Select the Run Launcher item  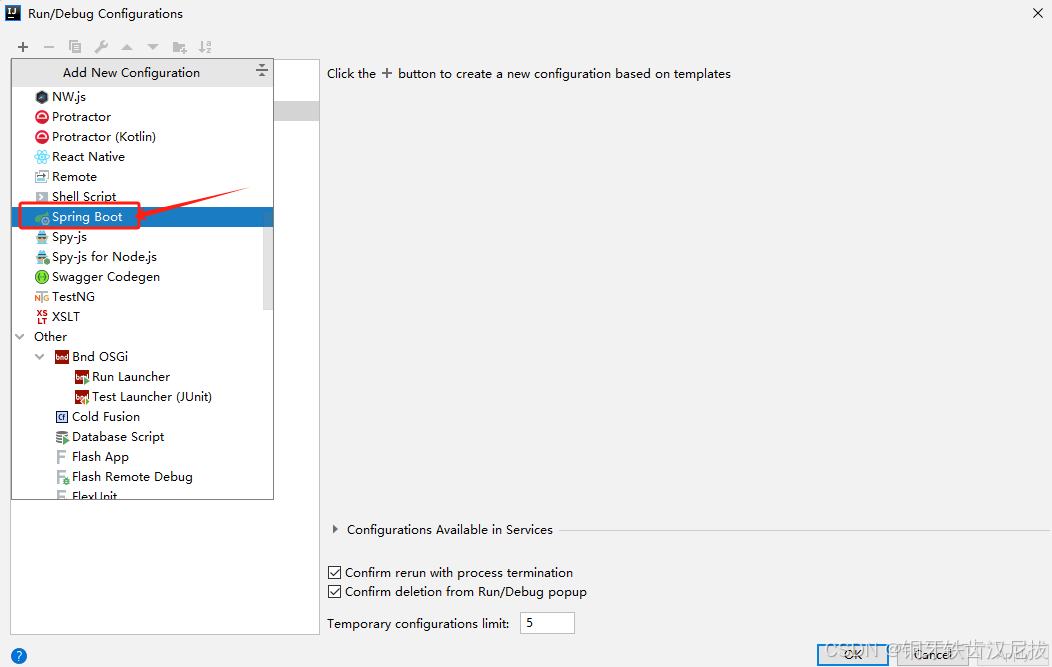tap(142, 377)
